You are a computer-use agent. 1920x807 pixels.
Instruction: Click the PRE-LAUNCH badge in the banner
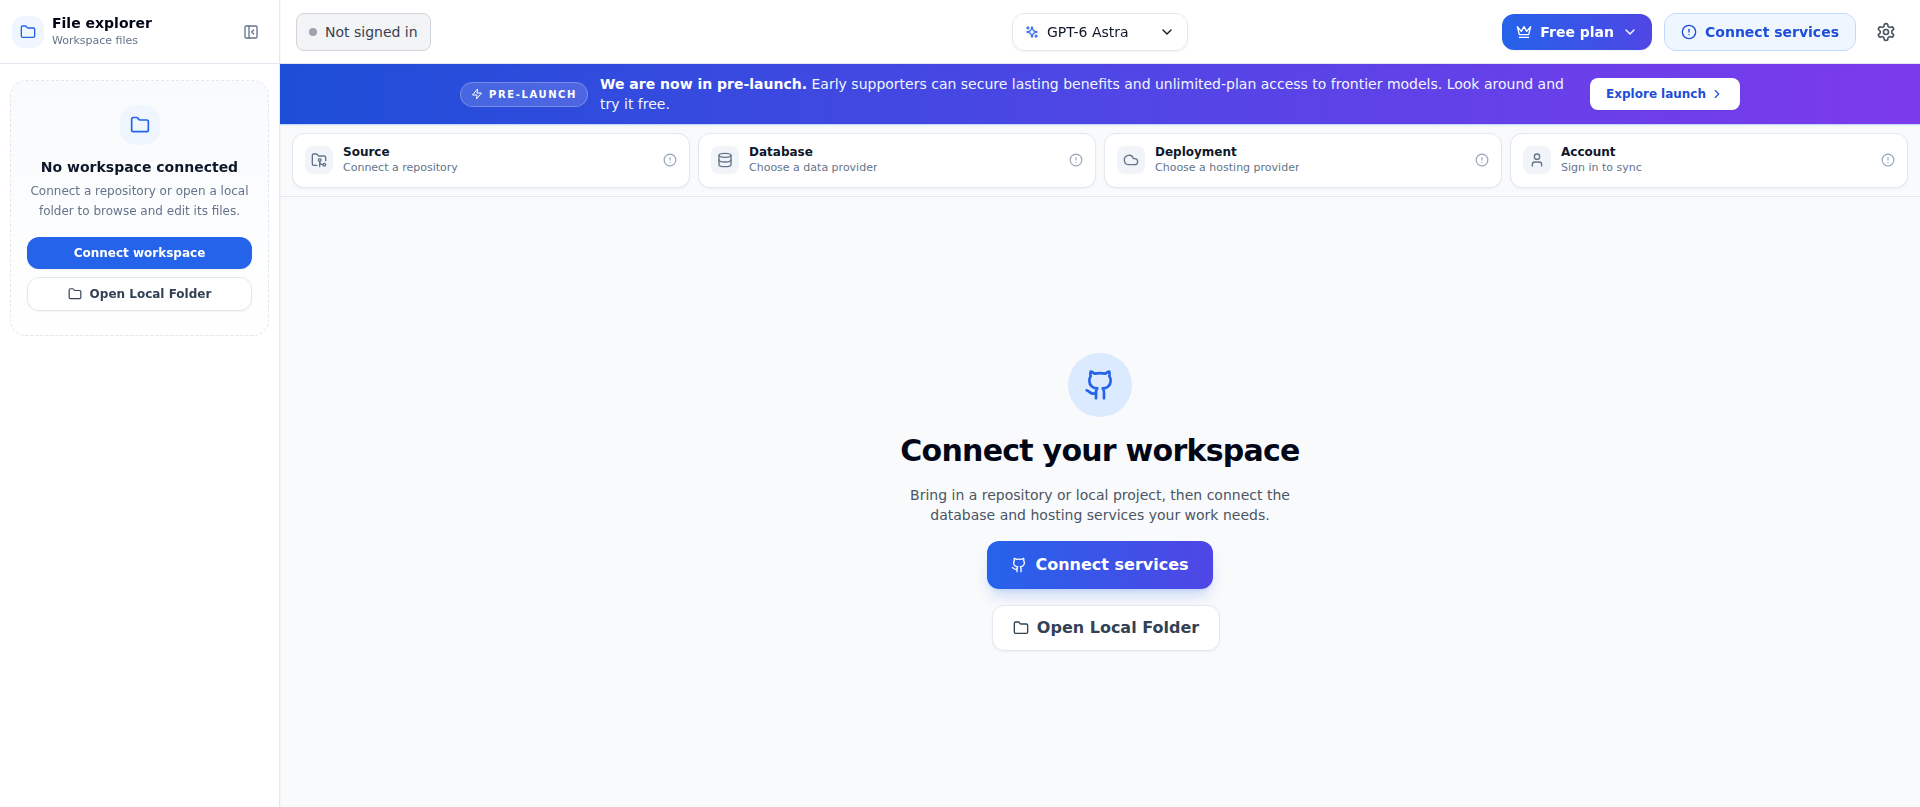[x=524, y=94]
